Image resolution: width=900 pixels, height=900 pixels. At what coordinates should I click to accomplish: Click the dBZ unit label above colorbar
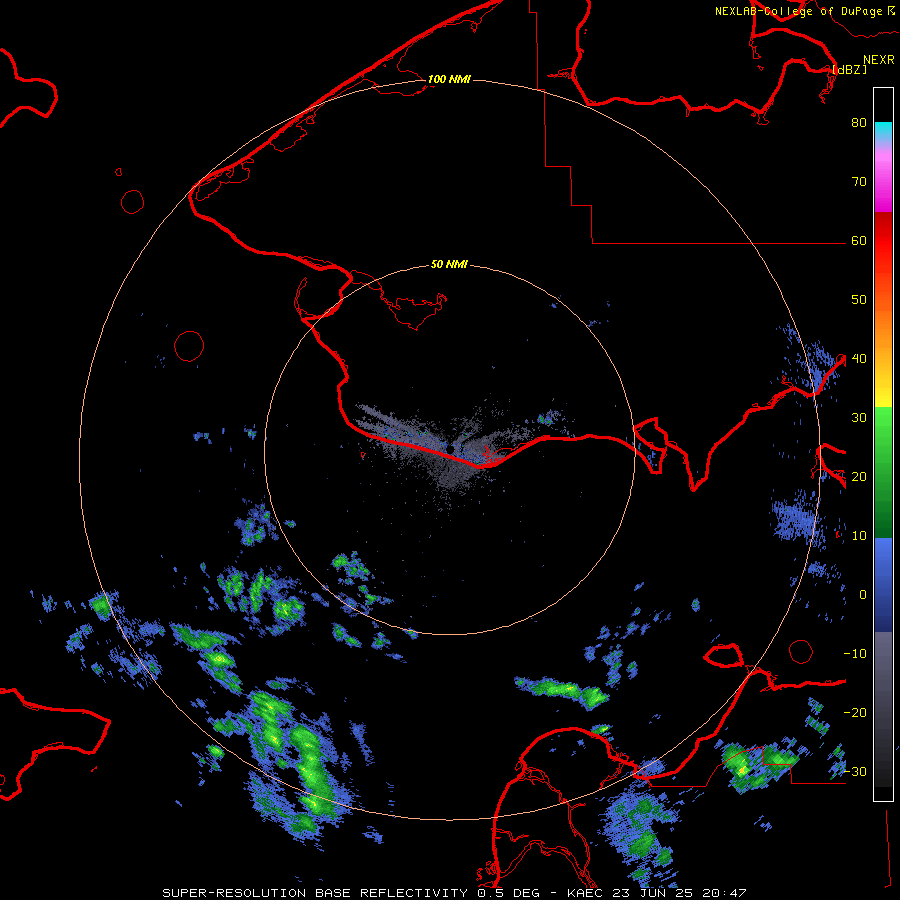[x=850, y=69]
